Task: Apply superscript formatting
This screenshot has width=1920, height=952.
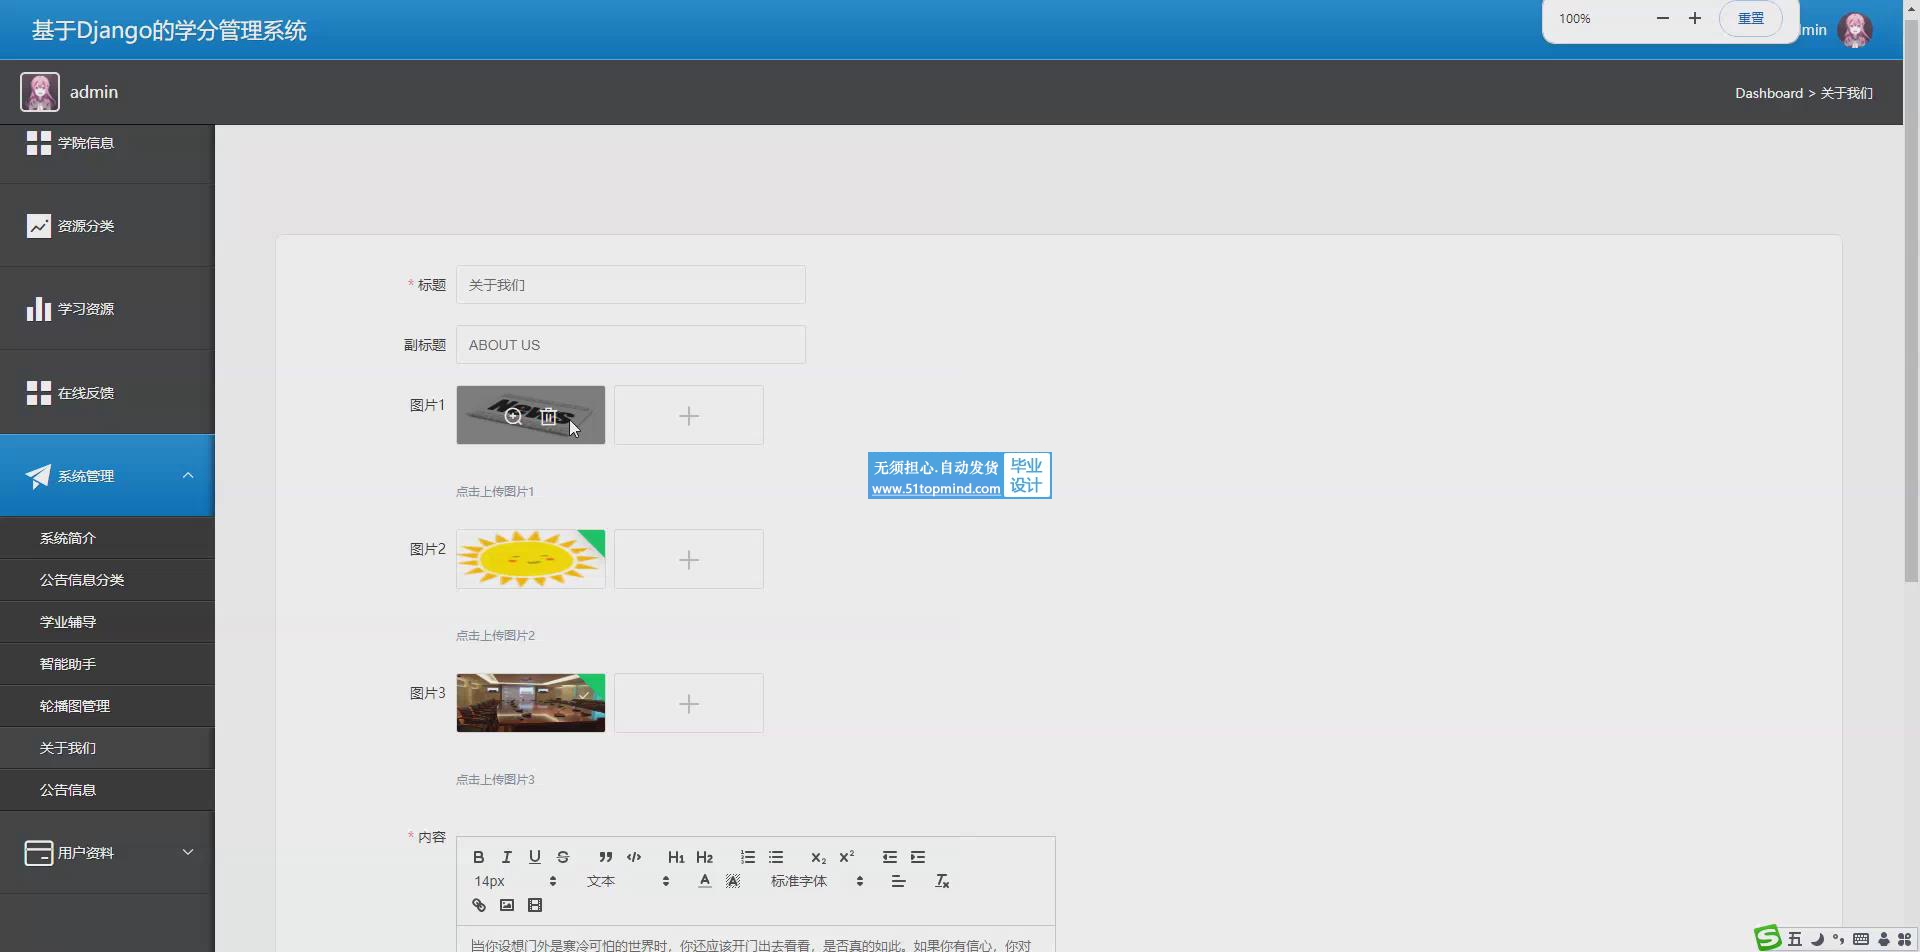Action: click(x=846, y=857)
